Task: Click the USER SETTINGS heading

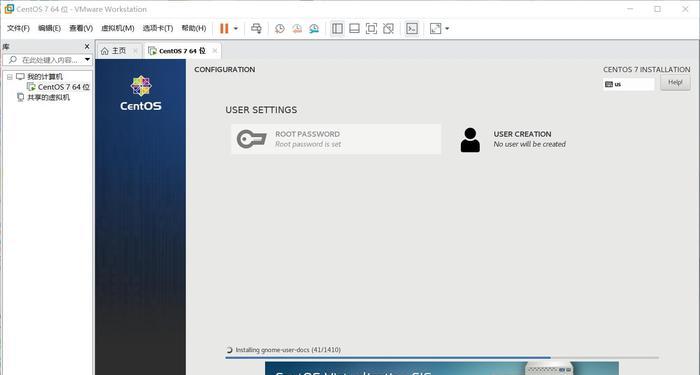Action: tap(261, 110)
